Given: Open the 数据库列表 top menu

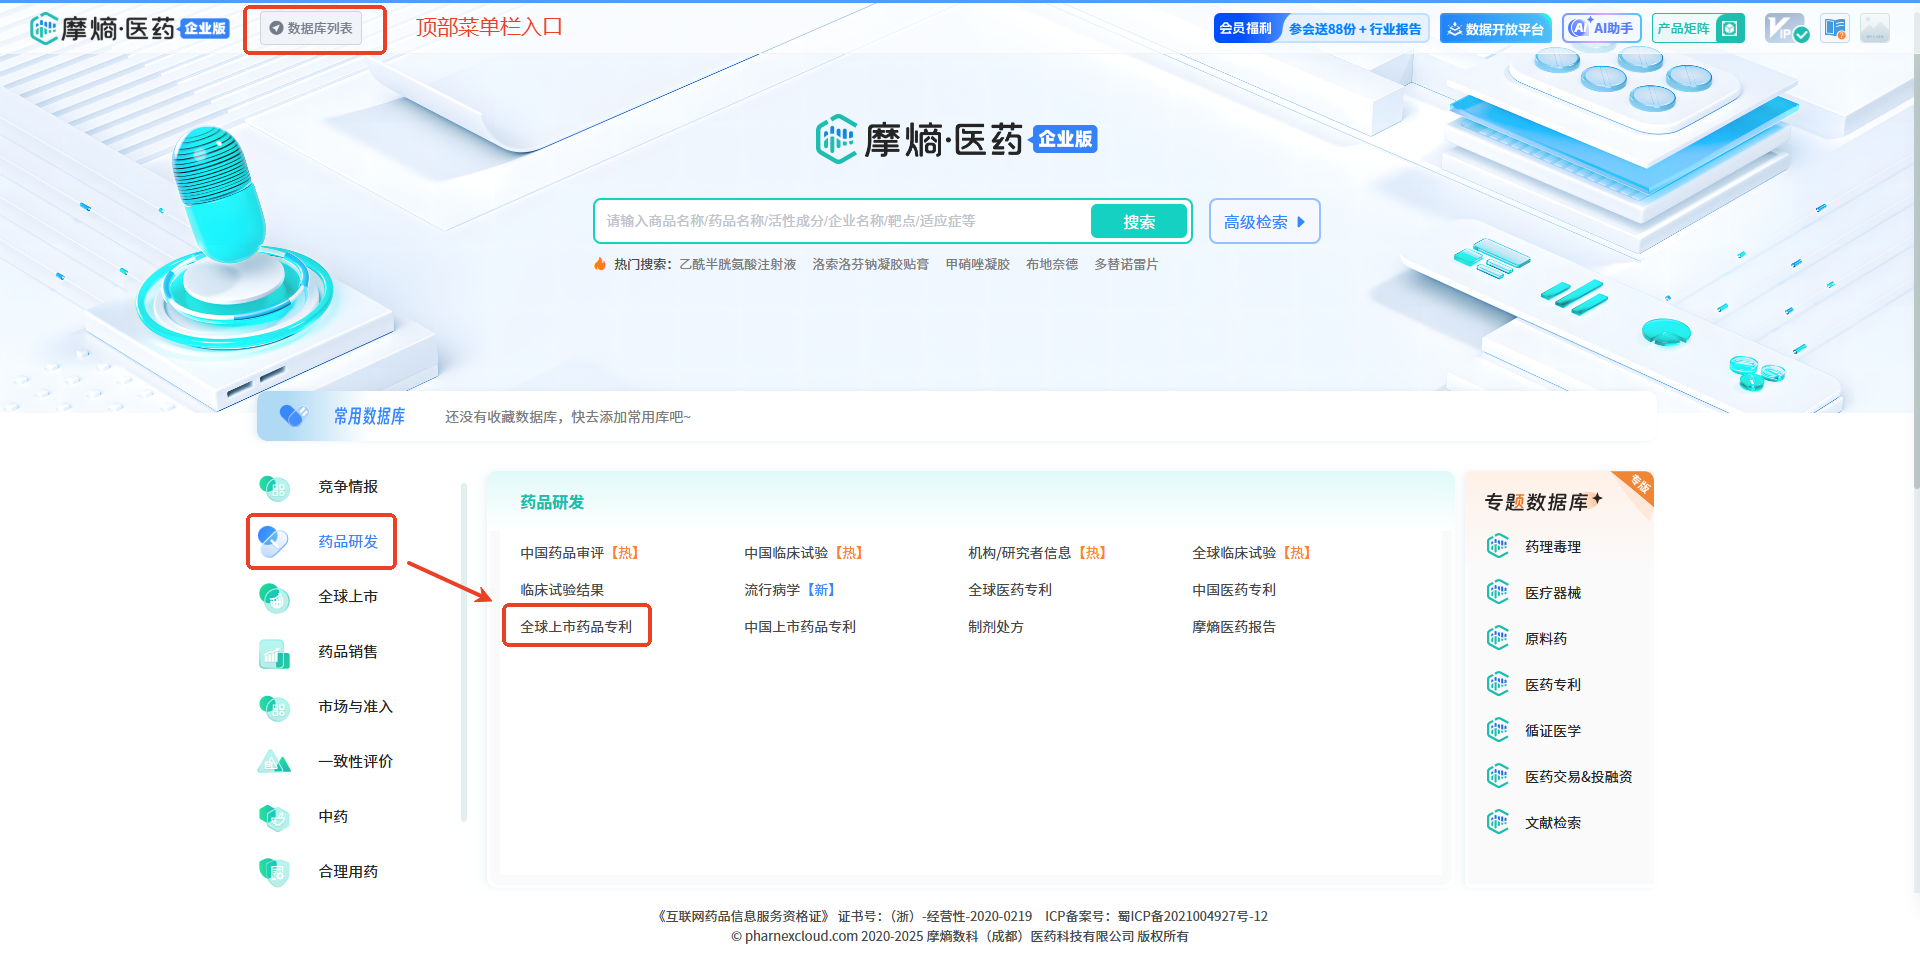Looking at the screenshot, I should 311,28.
